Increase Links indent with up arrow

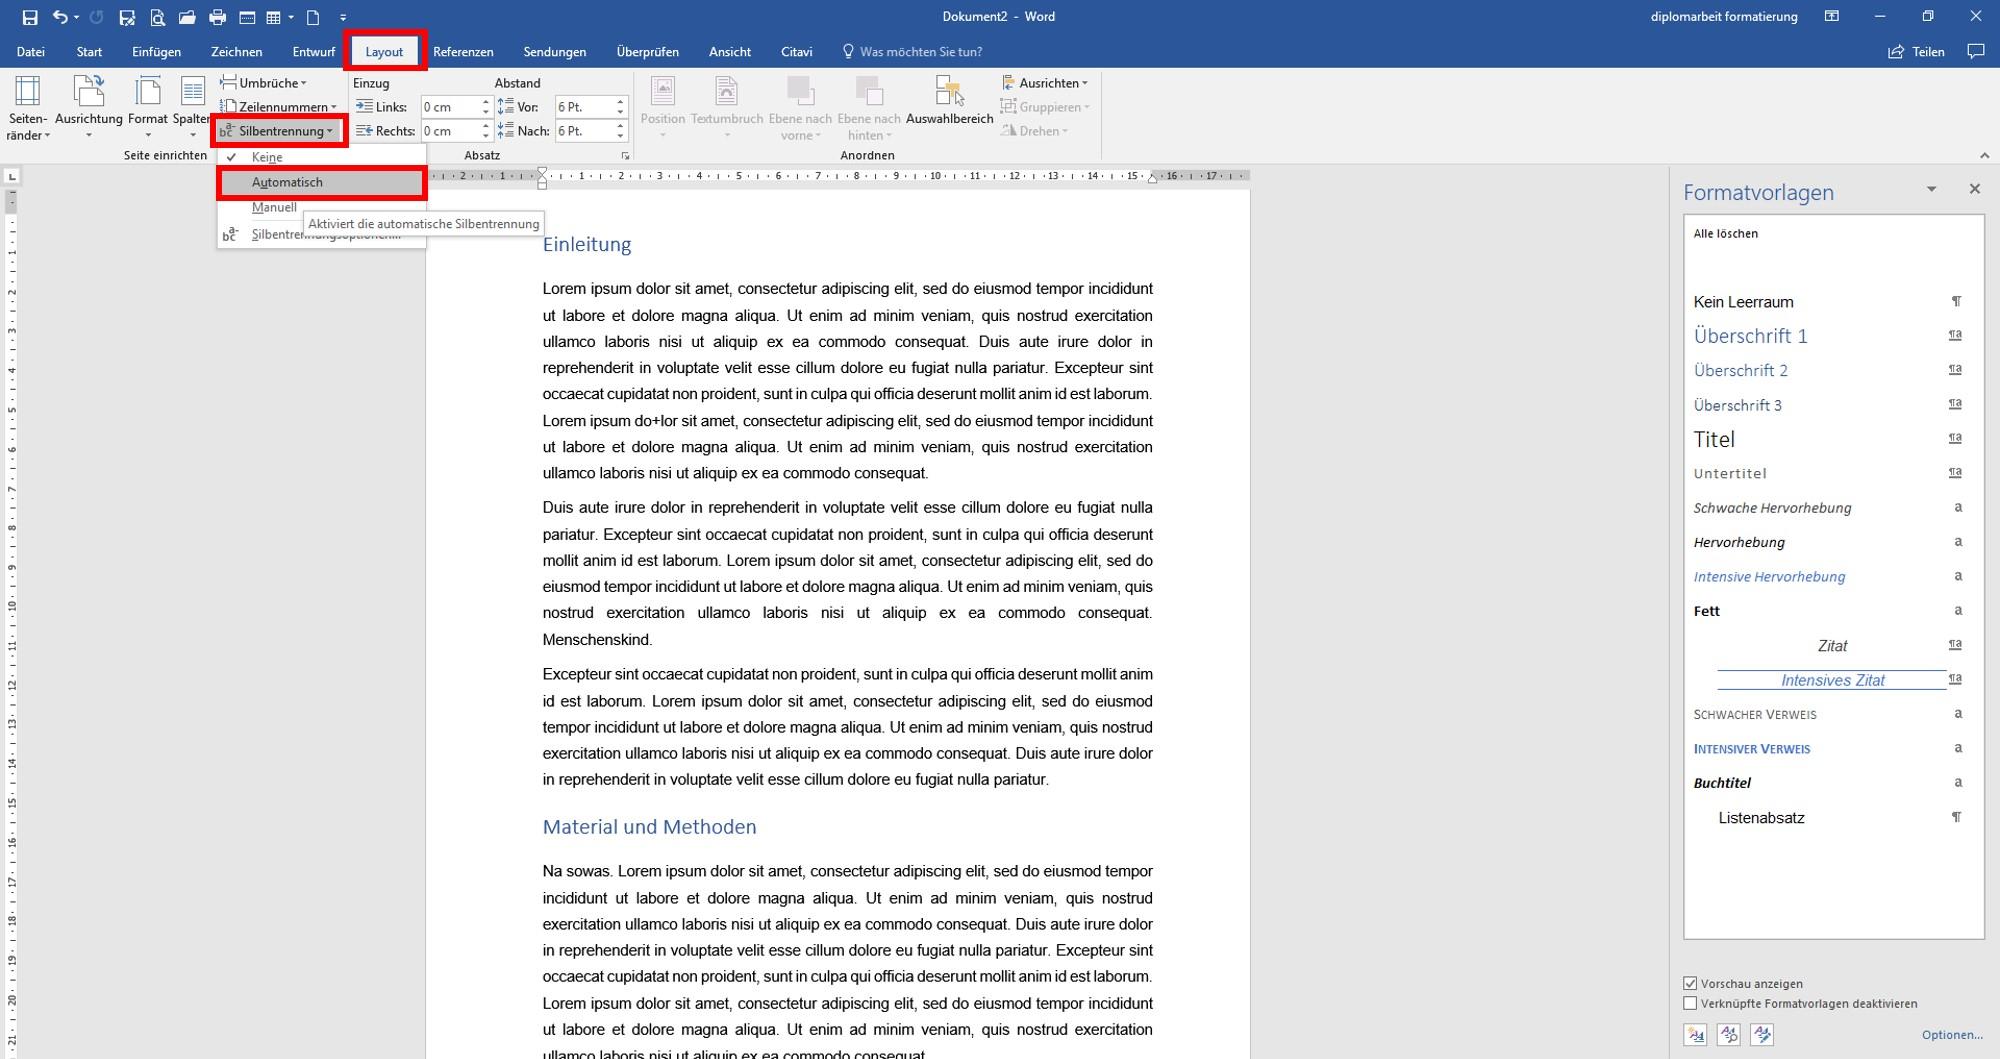pyautogui.click(x=486, y=102)
